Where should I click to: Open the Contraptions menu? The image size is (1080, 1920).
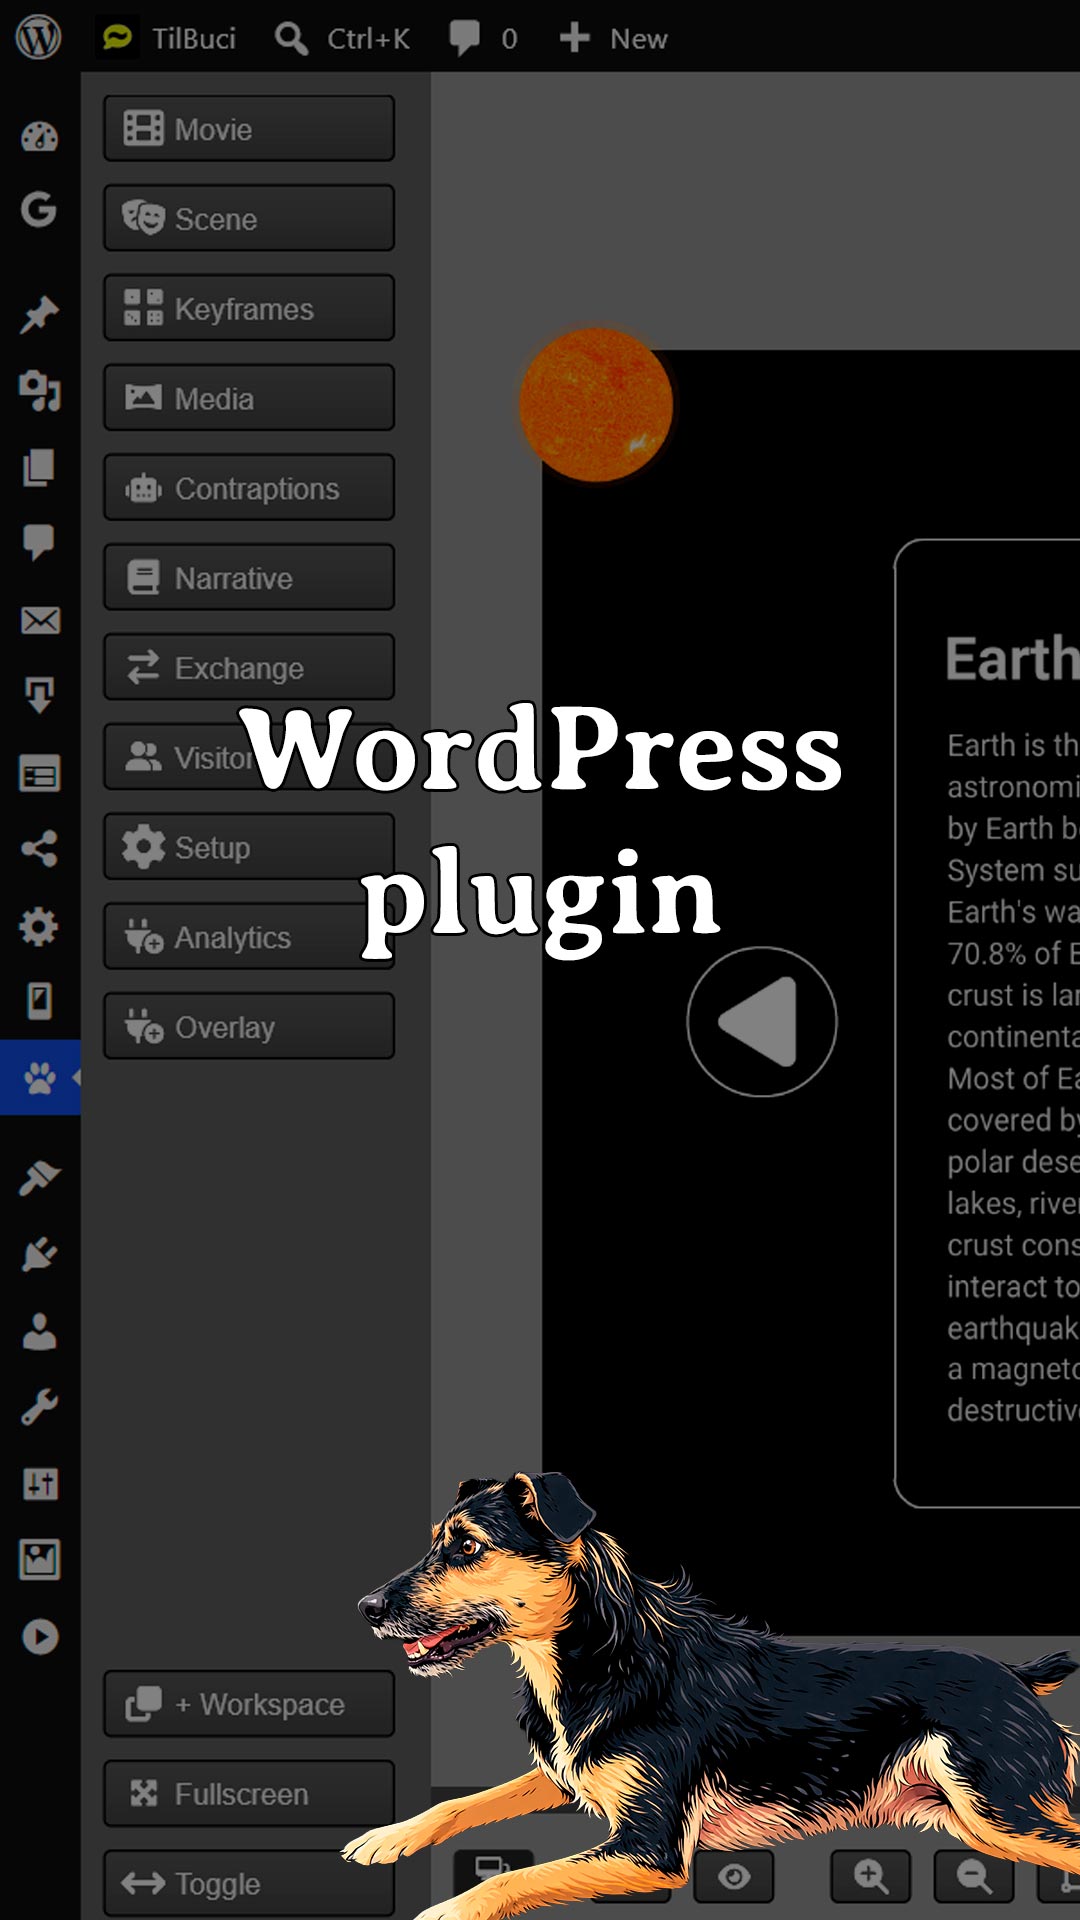pyautogui.click(x=249, y=488)
